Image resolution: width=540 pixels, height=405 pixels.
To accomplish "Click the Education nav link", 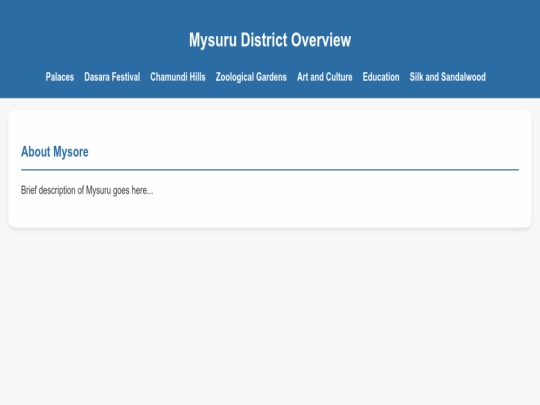I will (x=381, y=77).
